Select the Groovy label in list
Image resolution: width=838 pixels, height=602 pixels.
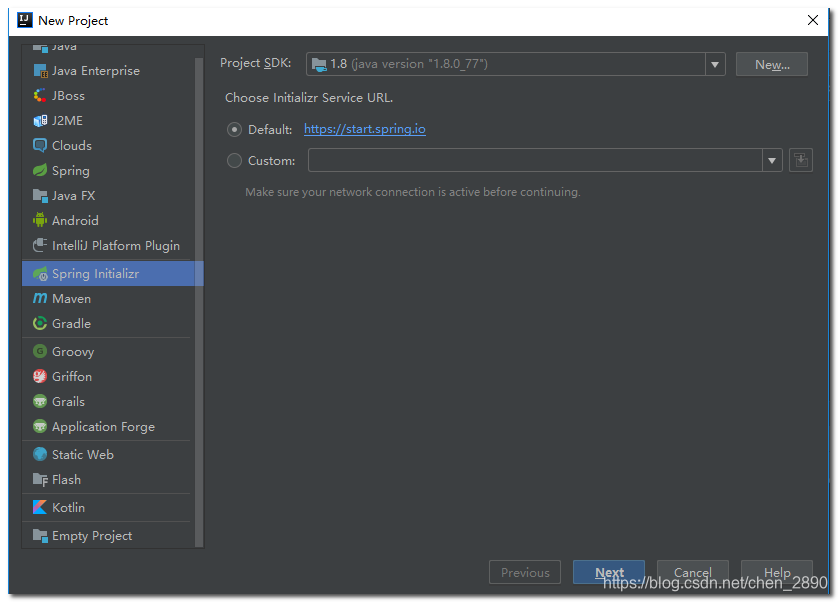pos(73,352)
